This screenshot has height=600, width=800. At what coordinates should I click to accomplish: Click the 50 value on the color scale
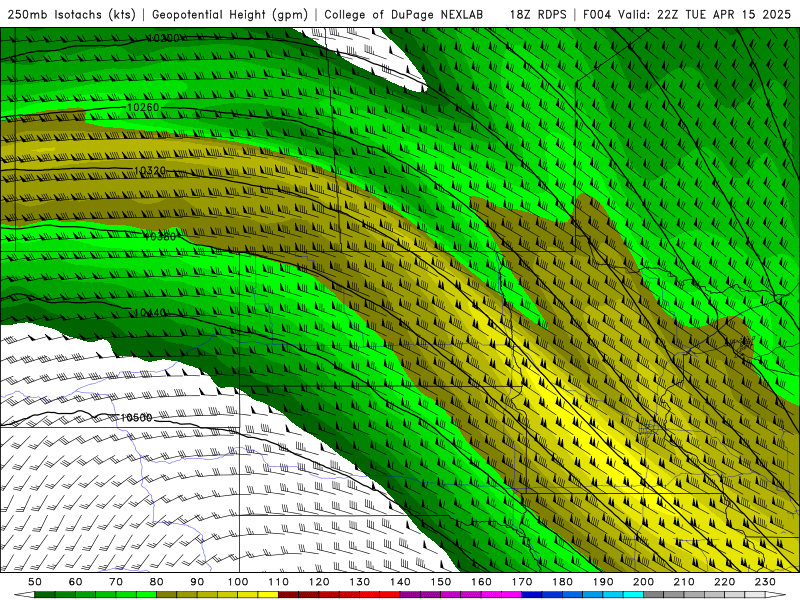35,582
